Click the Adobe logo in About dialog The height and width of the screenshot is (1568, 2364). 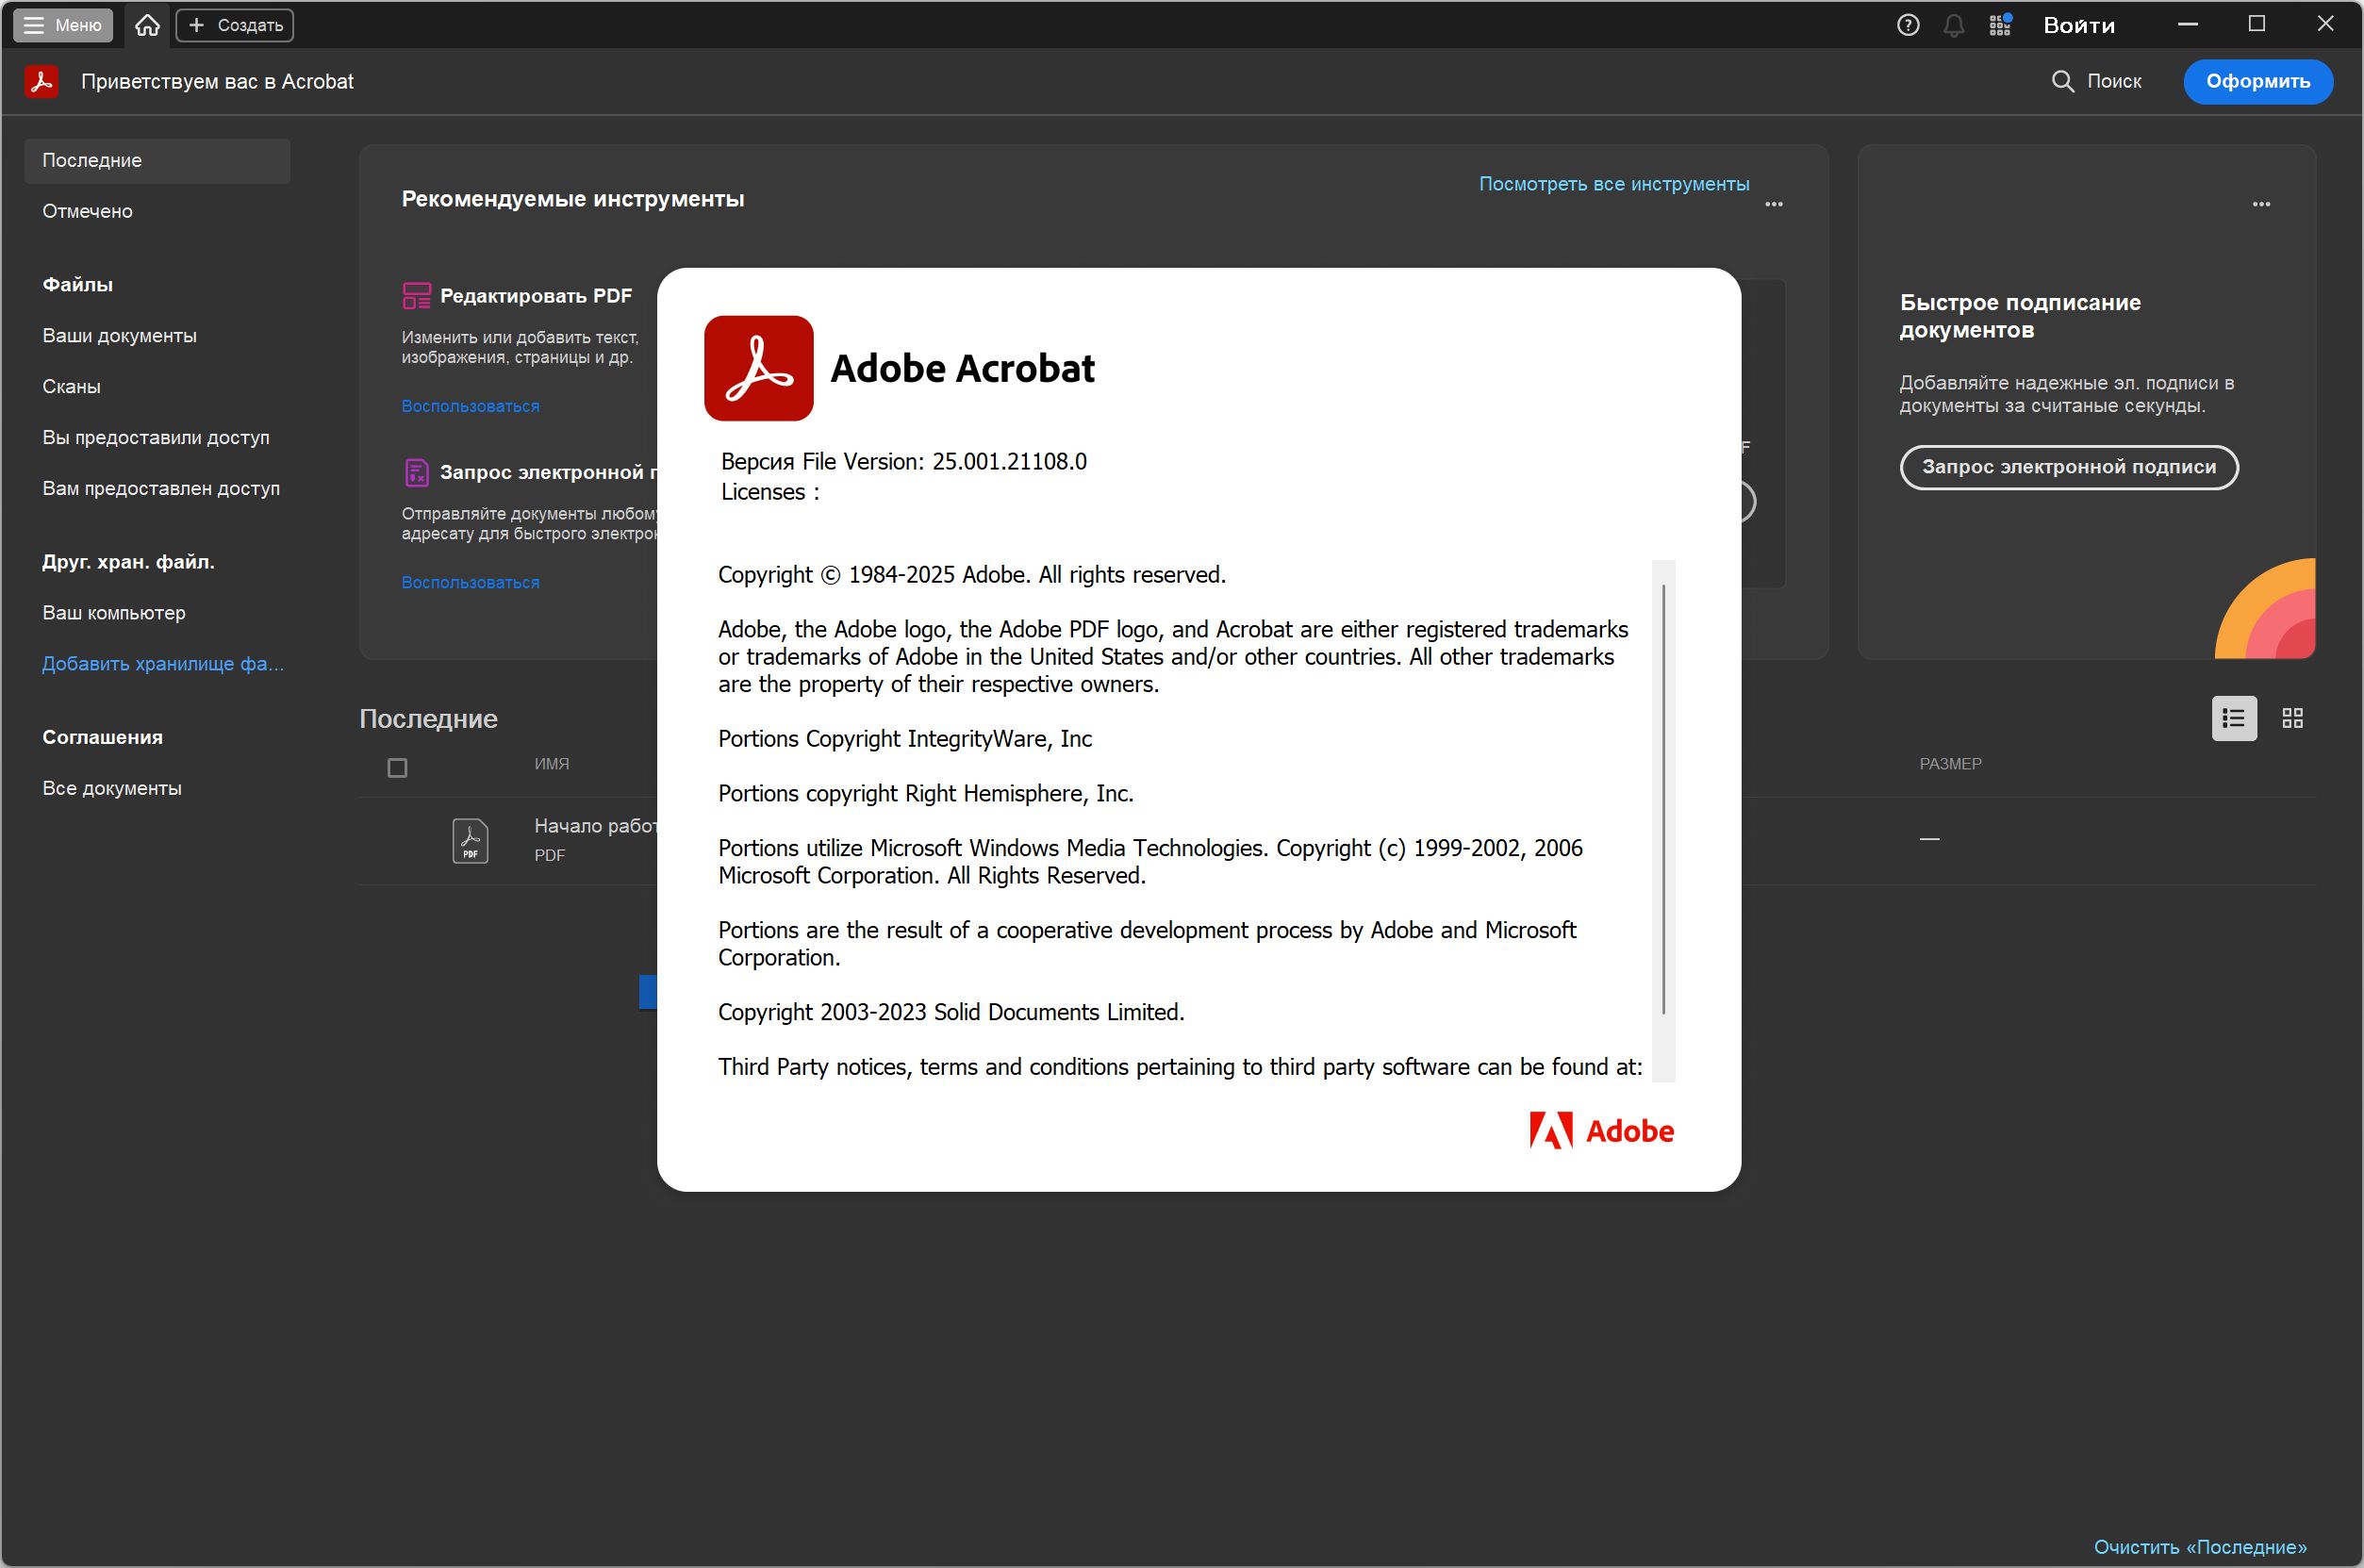[1601, 1130]
